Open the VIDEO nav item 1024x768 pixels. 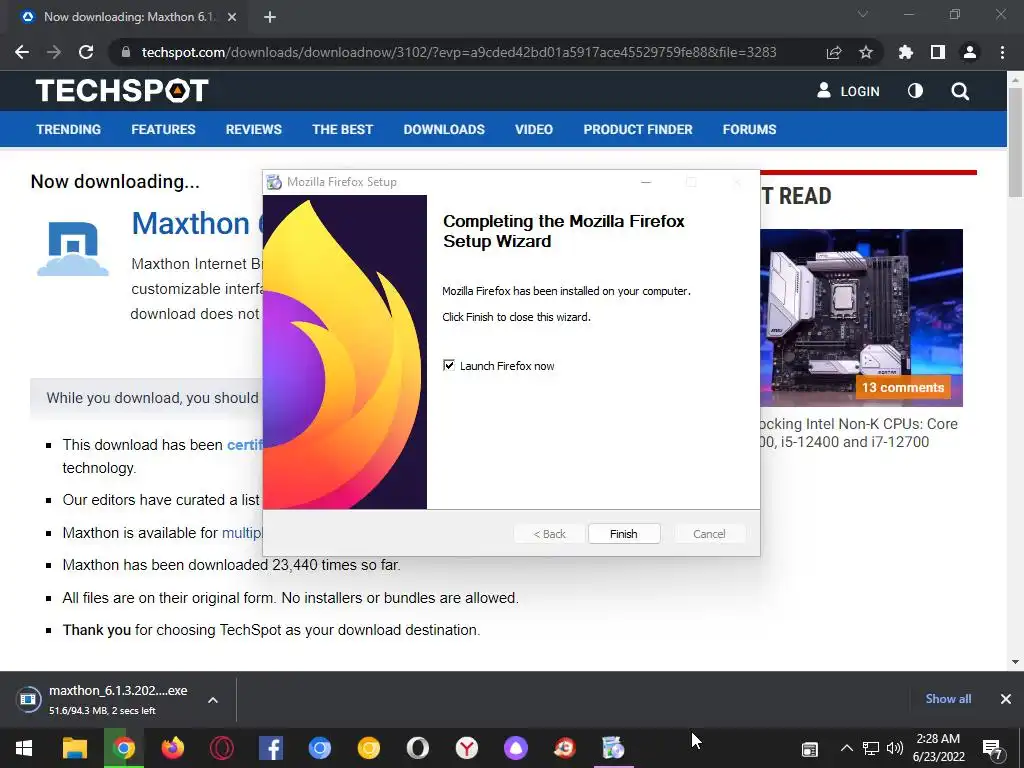534,129
